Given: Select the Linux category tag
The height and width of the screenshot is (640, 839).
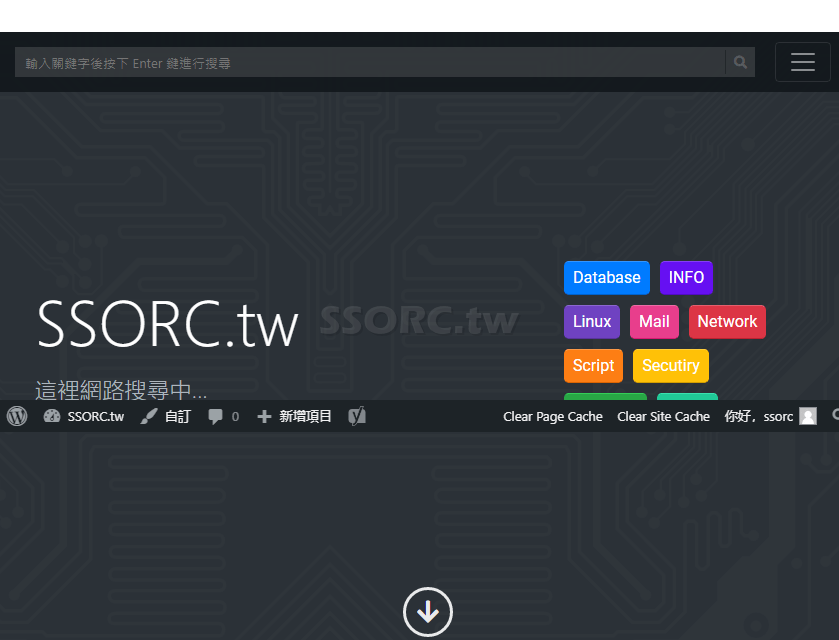Looking at the screenshot, I should point(592,322).
